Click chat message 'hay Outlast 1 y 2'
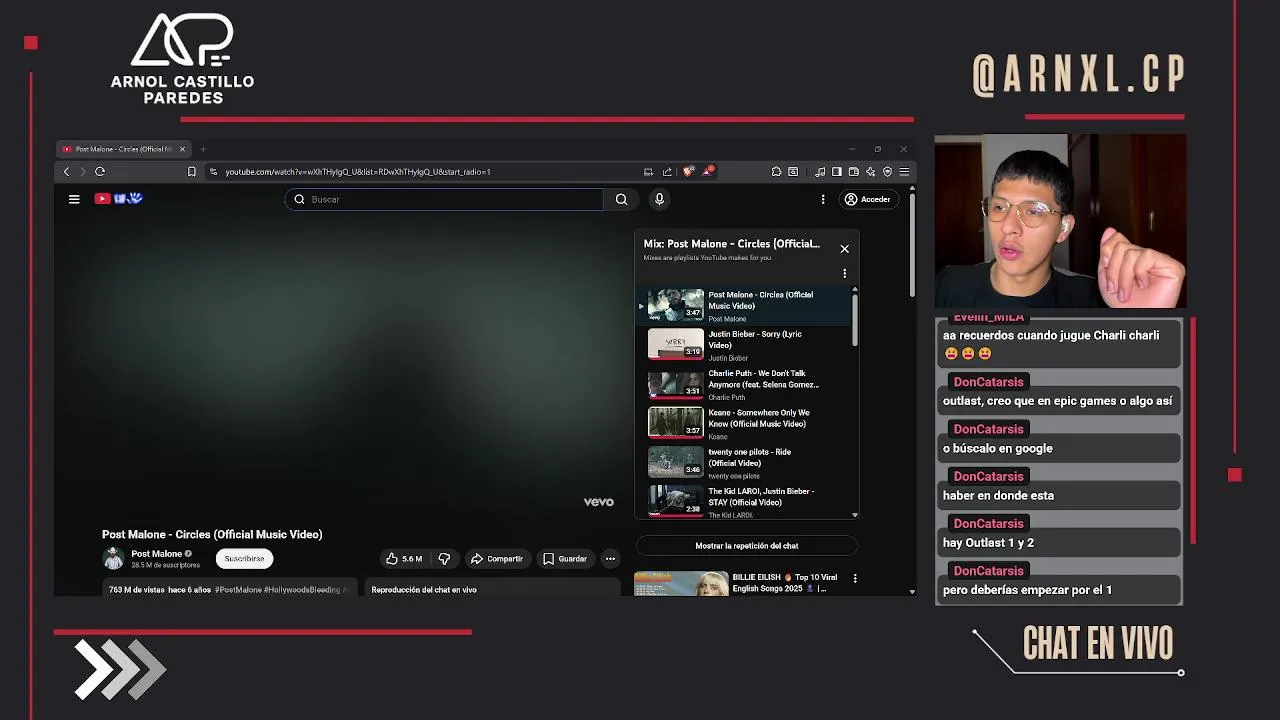Image resolution: width=1280 pixels, height=720 pixels. click(x=988, y=542)
